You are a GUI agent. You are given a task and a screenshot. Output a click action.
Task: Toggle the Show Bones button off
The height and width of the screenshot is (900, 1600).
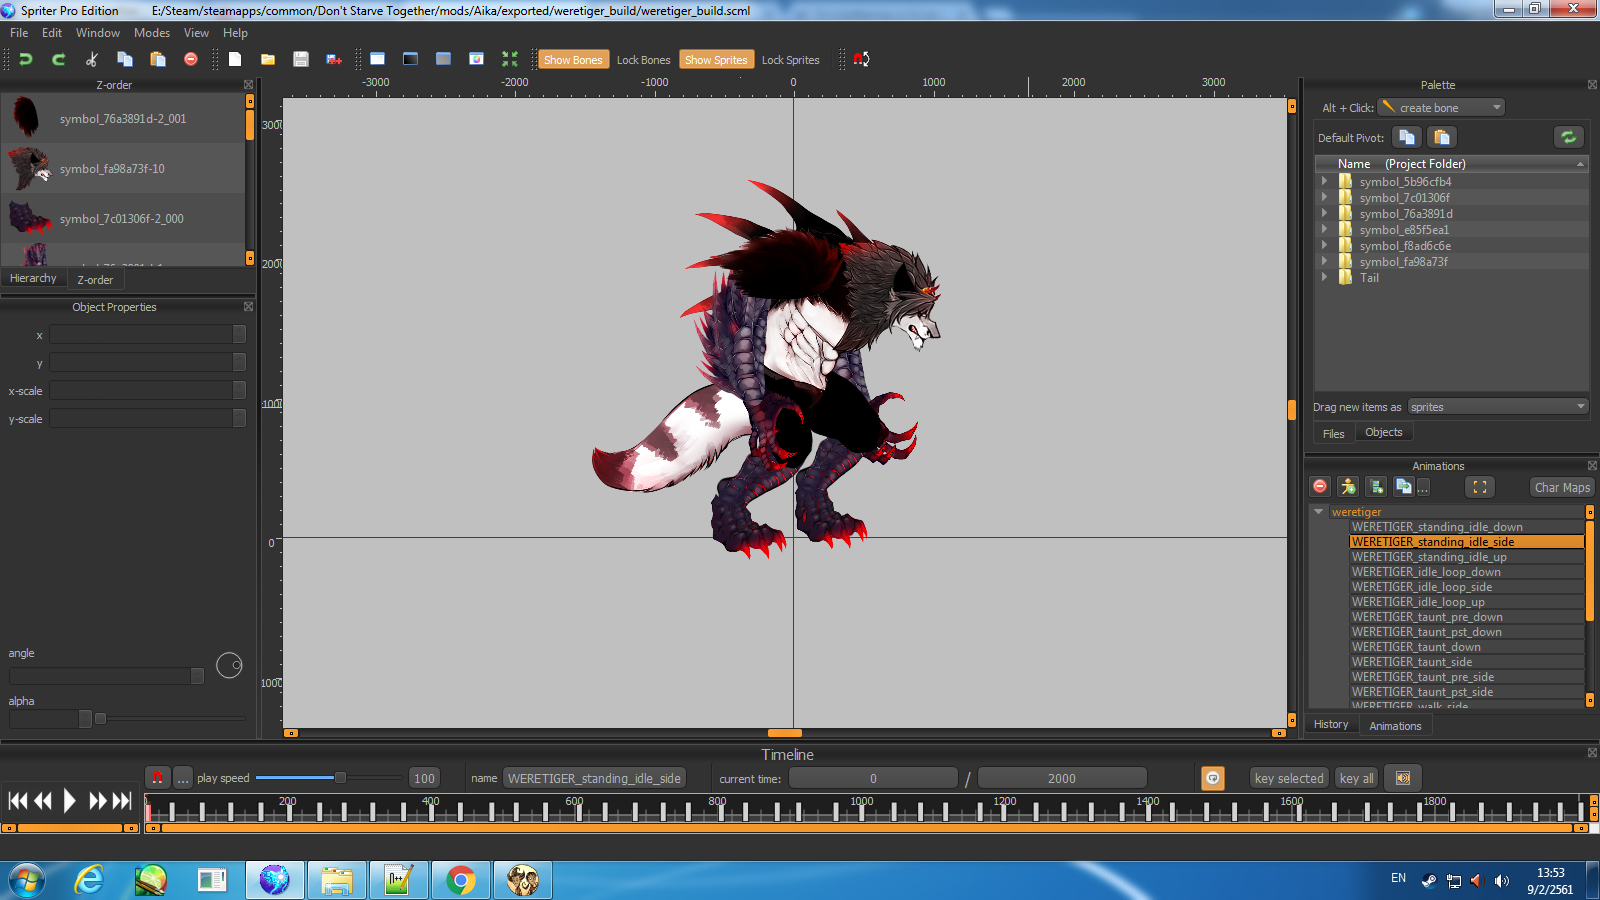(572, 60)
